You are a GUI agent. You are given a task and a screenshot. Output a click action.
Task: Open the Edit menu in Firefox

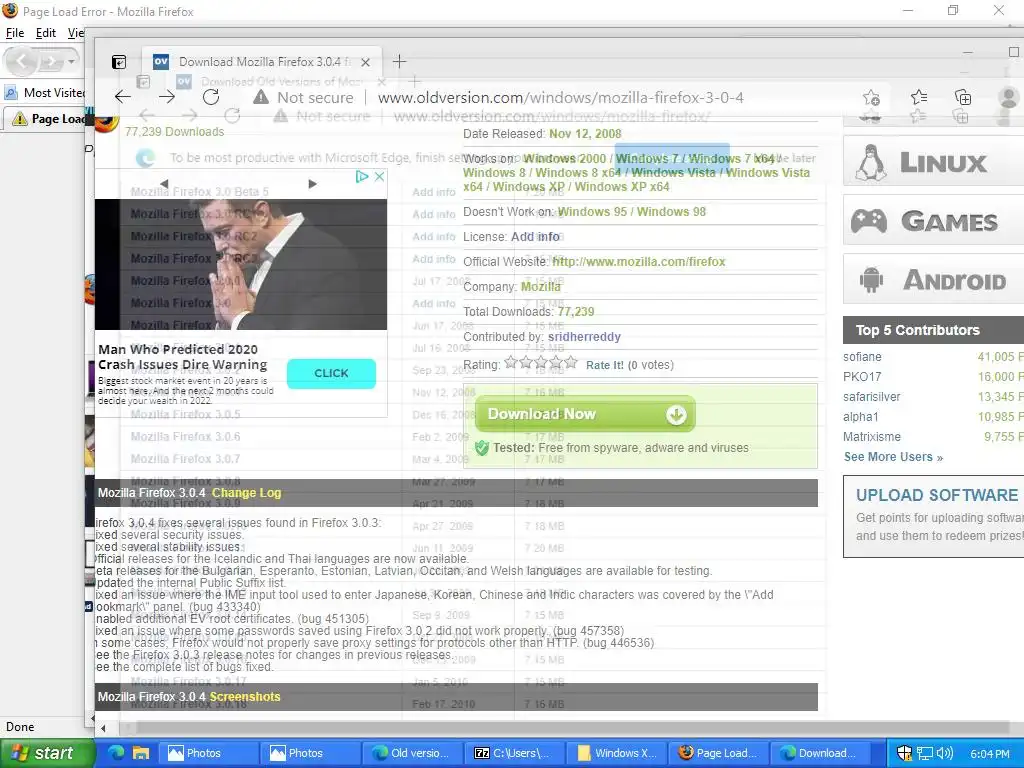(46, 33)
